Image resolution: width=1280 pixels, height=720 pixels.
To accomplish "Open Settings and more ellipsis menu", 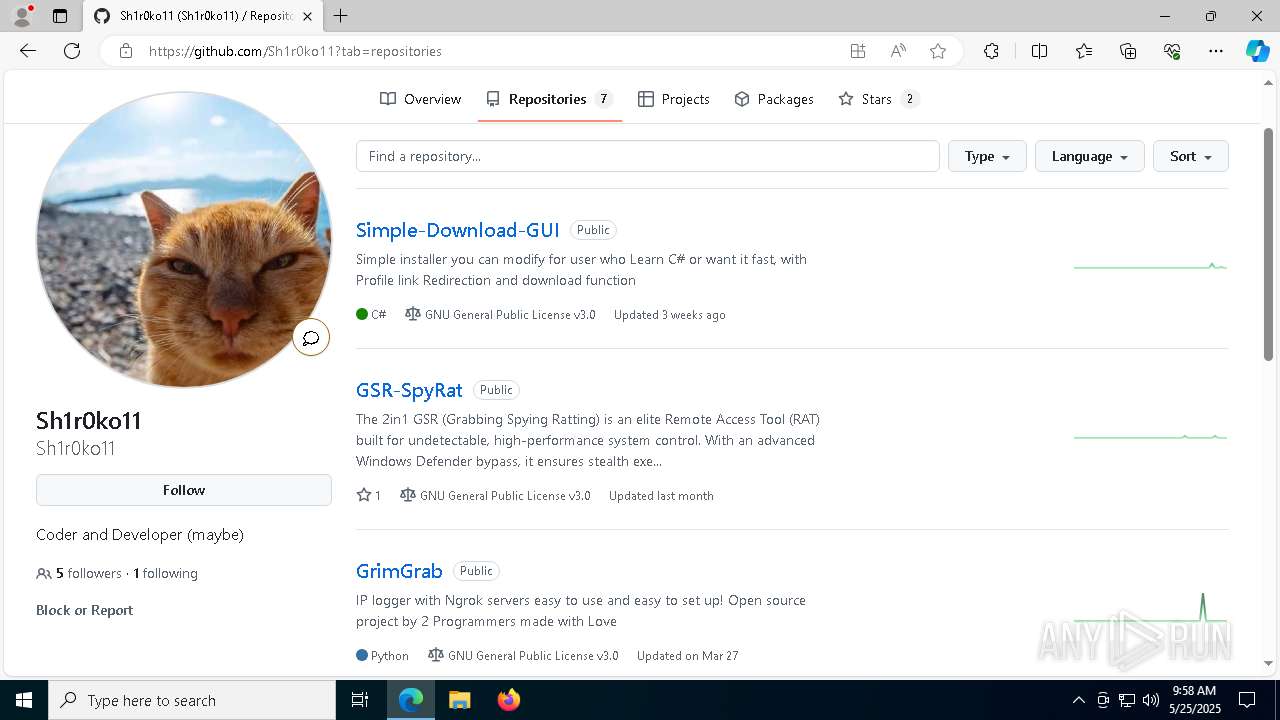I will [1216, 51].
